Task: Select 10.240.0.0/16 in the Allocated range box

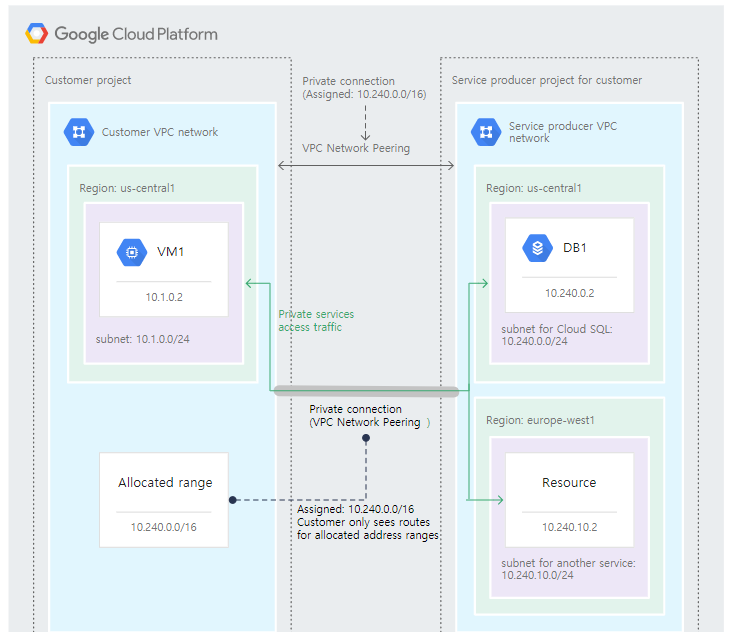Action: [x=164, y=527]
